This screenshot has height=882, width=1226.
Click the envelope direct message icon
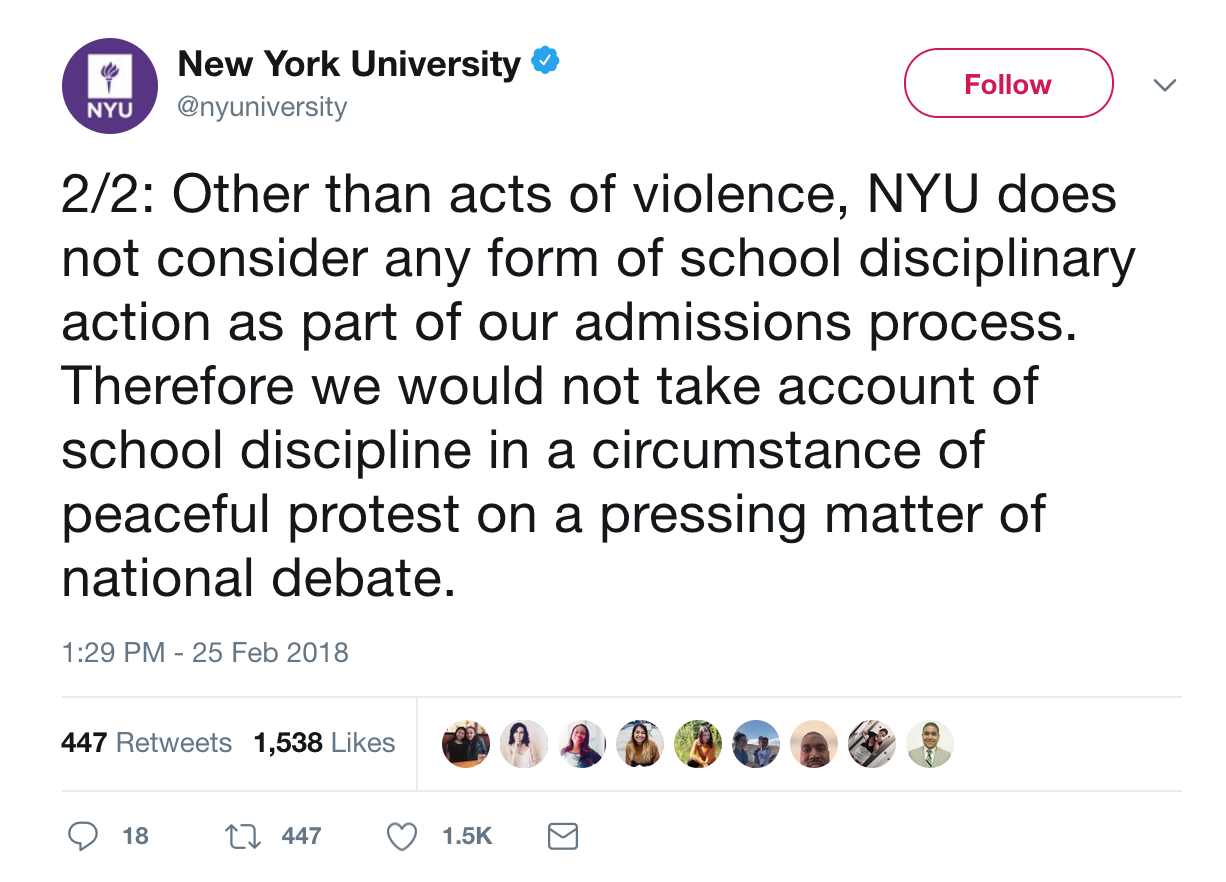[x=564, y=836]
